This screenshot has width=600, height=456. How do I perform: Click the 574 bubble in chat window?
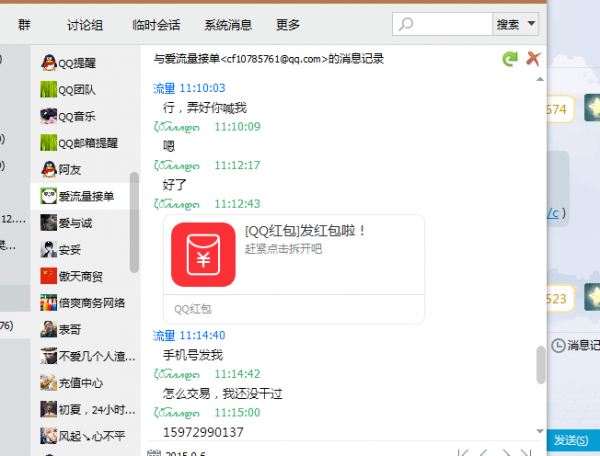click(561, 109)
